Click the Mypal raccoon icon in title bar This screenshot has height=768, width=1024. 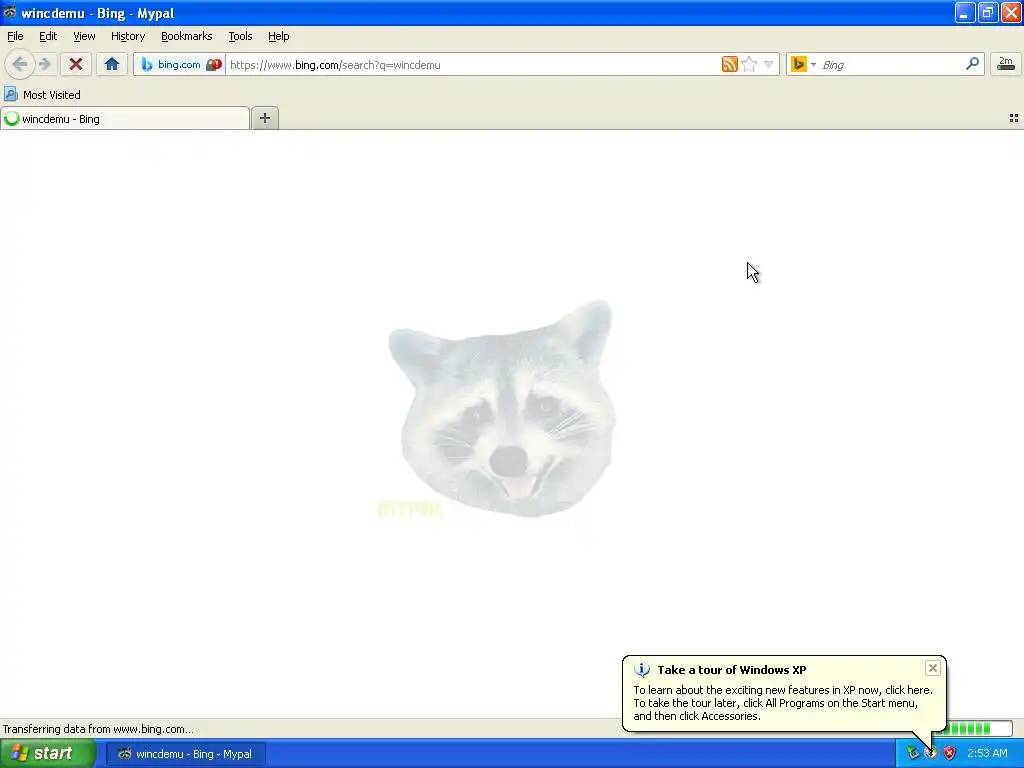click(9, 12)
